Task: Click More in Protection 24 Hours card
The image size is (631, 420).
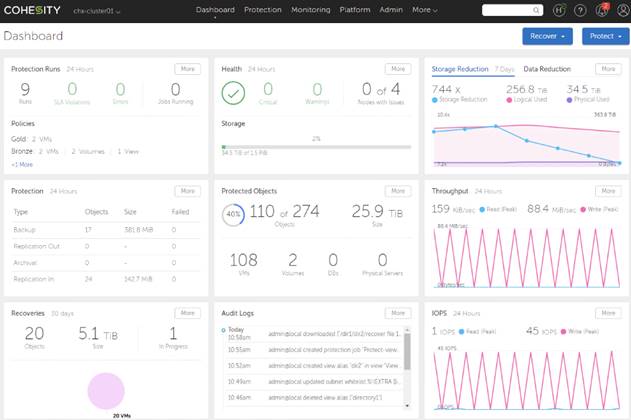Action: pyautogui.click(x=188, y=191)
